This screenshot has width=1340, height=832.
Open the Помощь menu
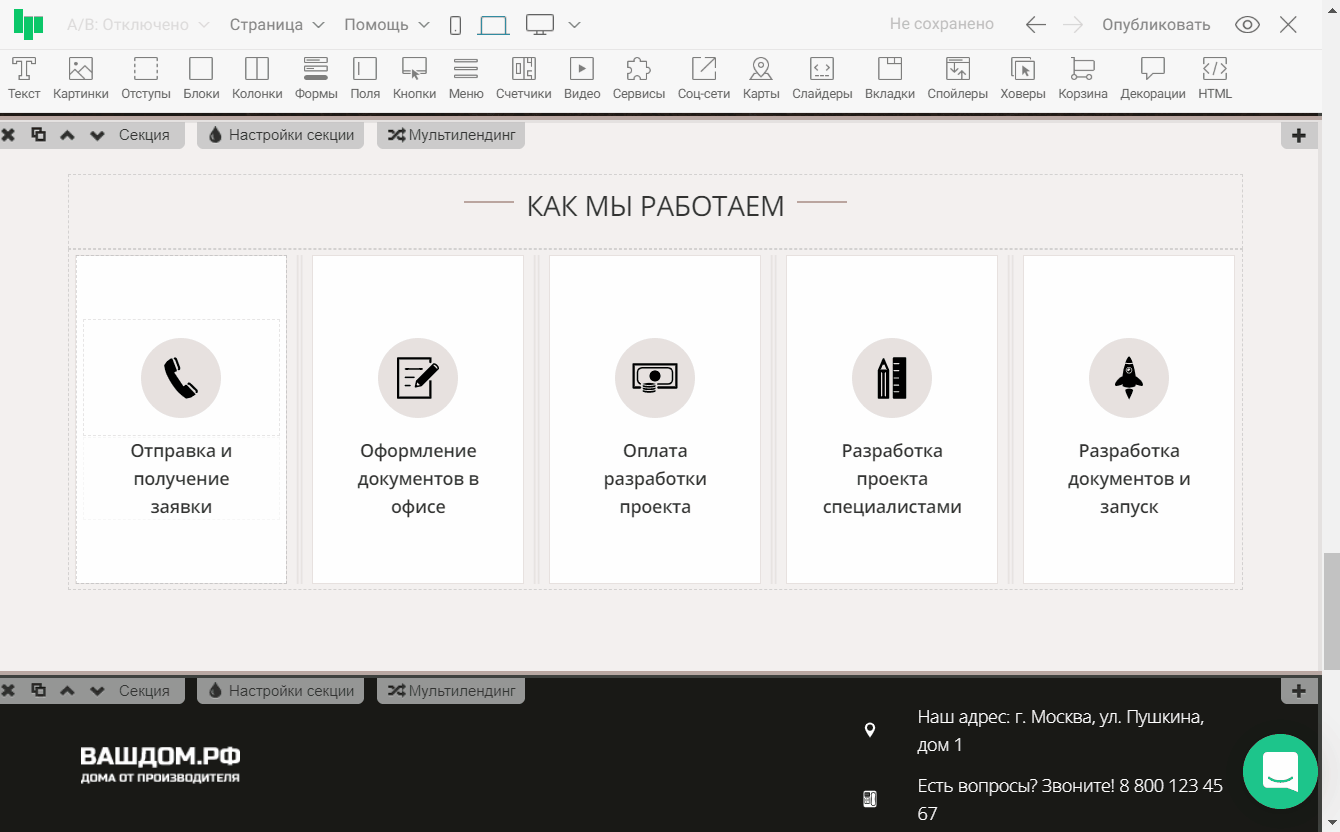[387, 25]
